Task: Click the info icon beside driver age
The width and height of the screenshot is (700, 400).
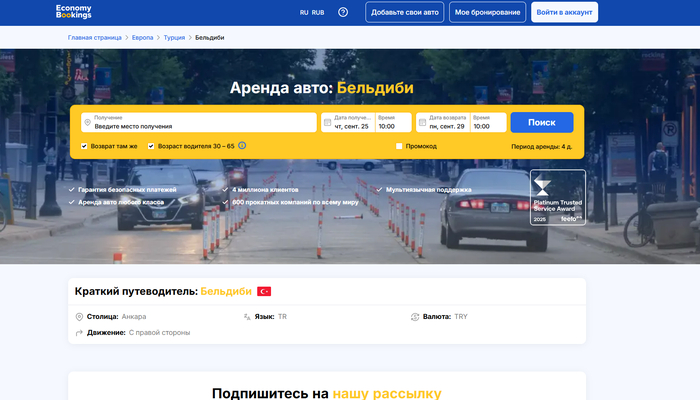Action: click(242, 146)
